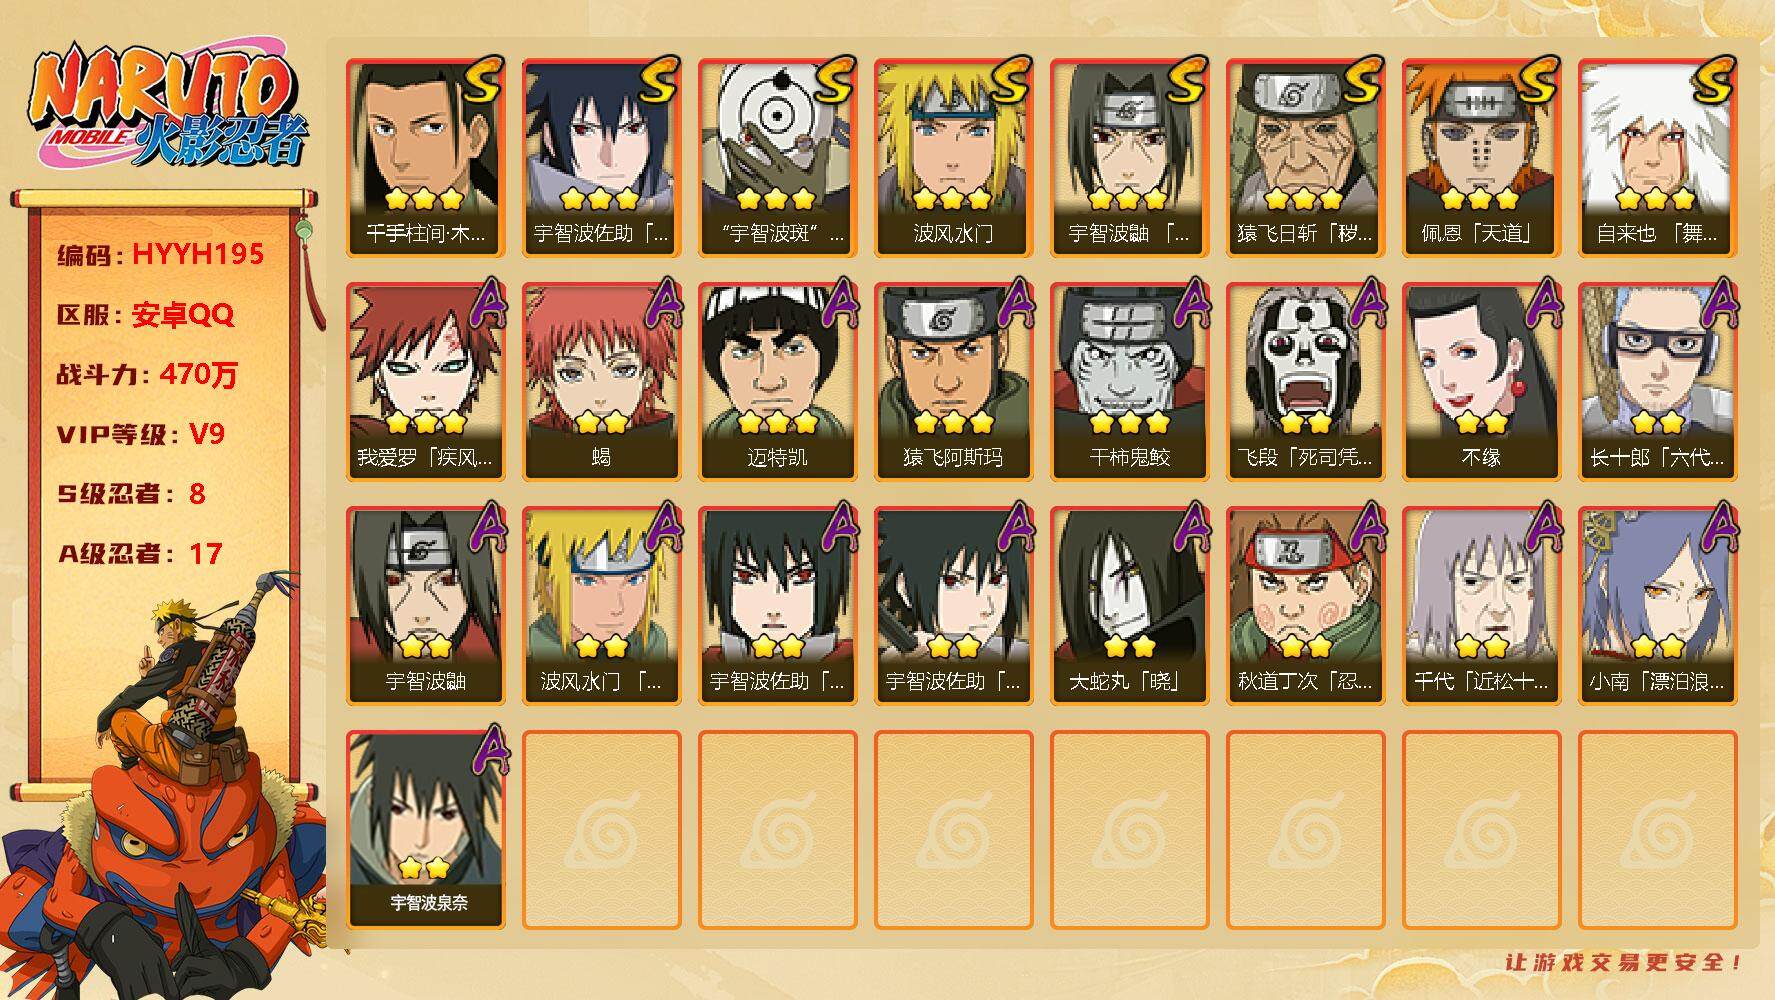Click the 大蛇丸「晓」ninja card
1775x1000 pixels.
1129,605
